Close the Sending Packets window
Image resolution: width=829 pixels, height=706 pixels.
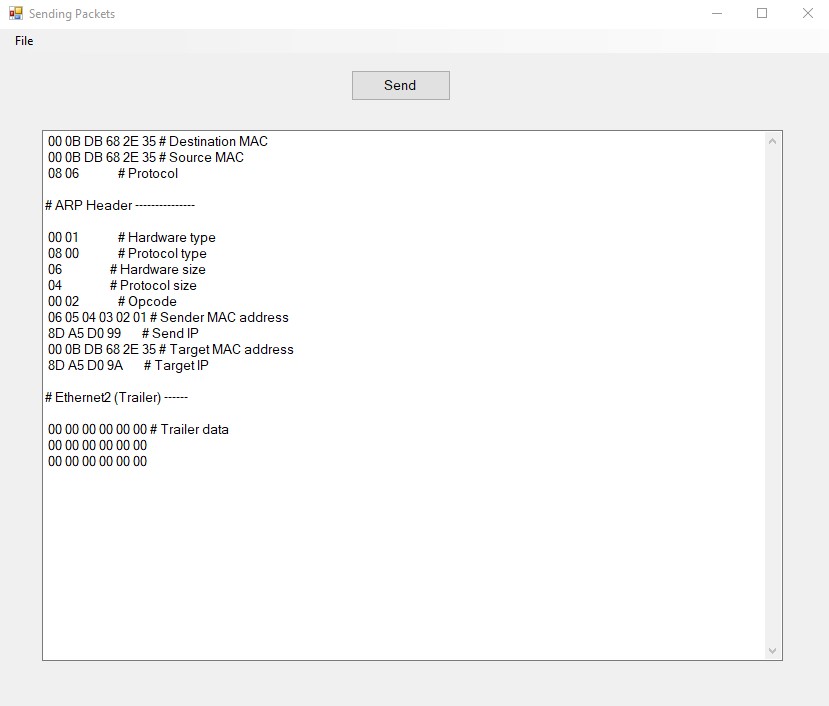pyautogui.click(x=807, y=13)
